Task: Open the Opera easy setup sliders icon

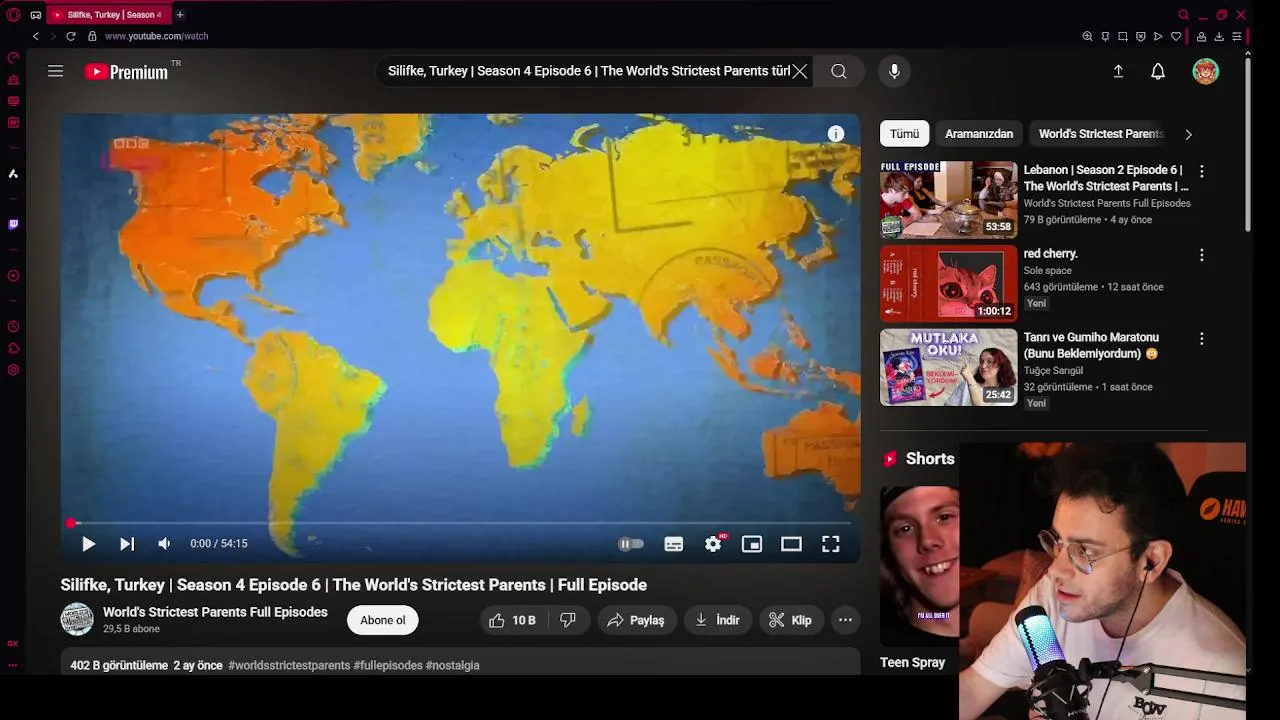Action: pos(1237,36)
